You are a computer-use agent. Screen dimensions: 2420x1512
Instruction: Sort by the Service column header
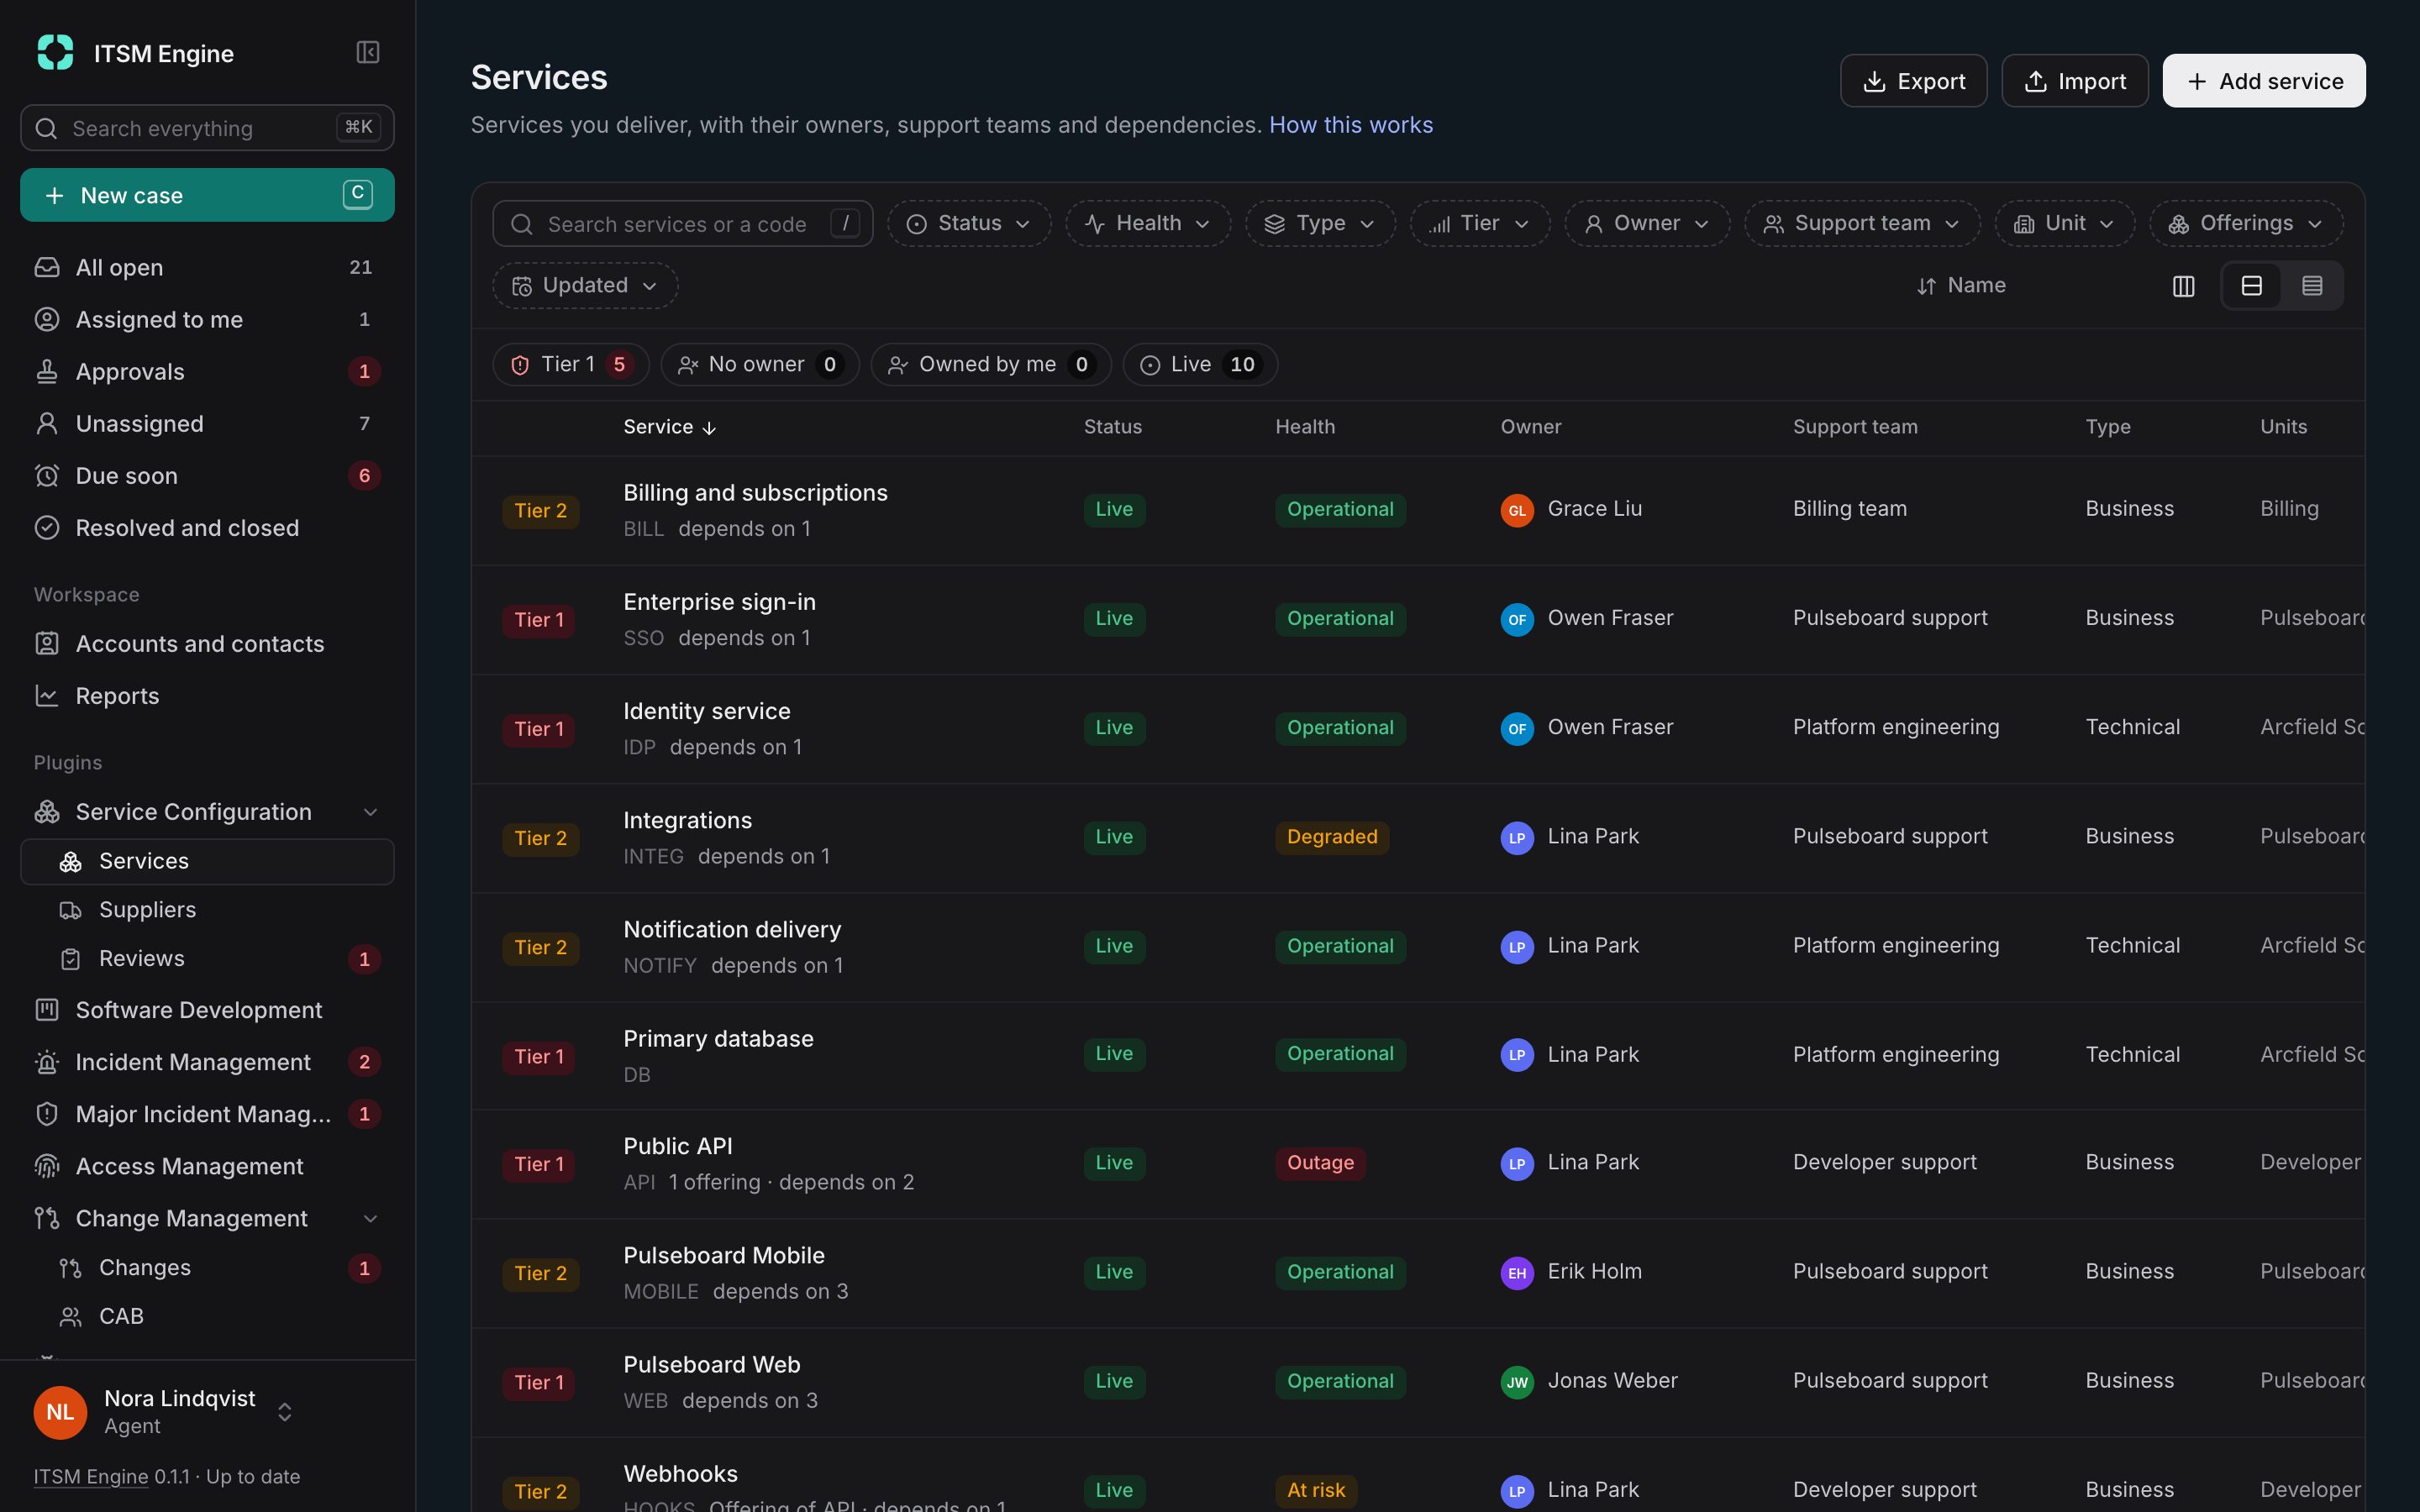click(669, 427)
